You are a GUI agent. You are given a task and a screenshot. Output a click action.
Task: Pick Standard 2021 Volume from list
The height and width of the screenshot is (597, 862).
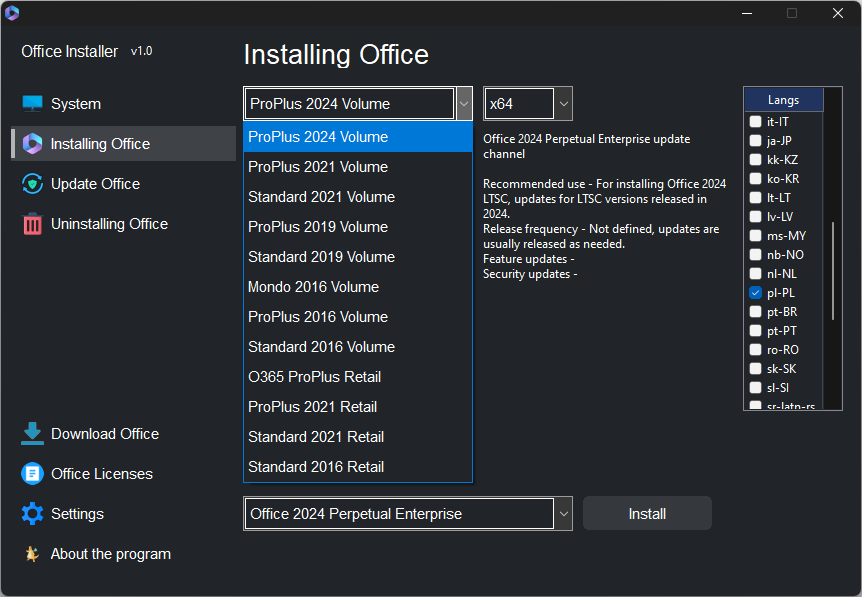(358, 197)
